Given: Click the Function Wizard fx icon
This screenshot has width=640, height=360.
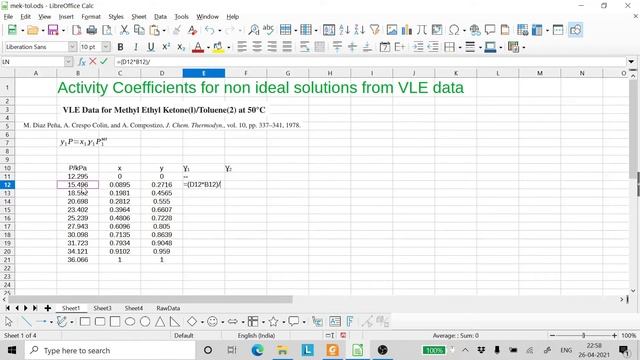Looking at the screenshot, I should (x=82, y=62).
